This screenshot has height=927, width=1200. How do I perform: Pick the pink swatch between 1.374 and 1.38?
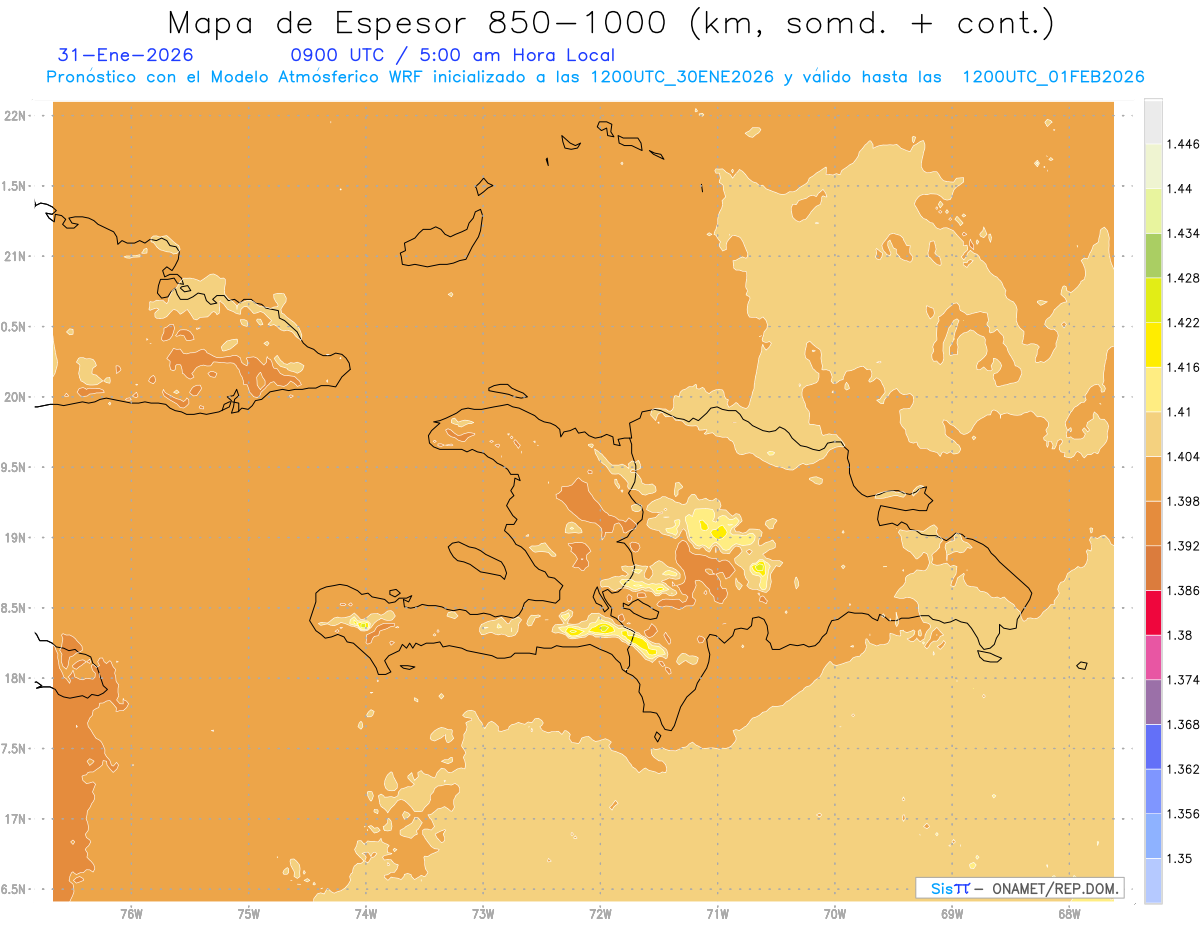1153,657
